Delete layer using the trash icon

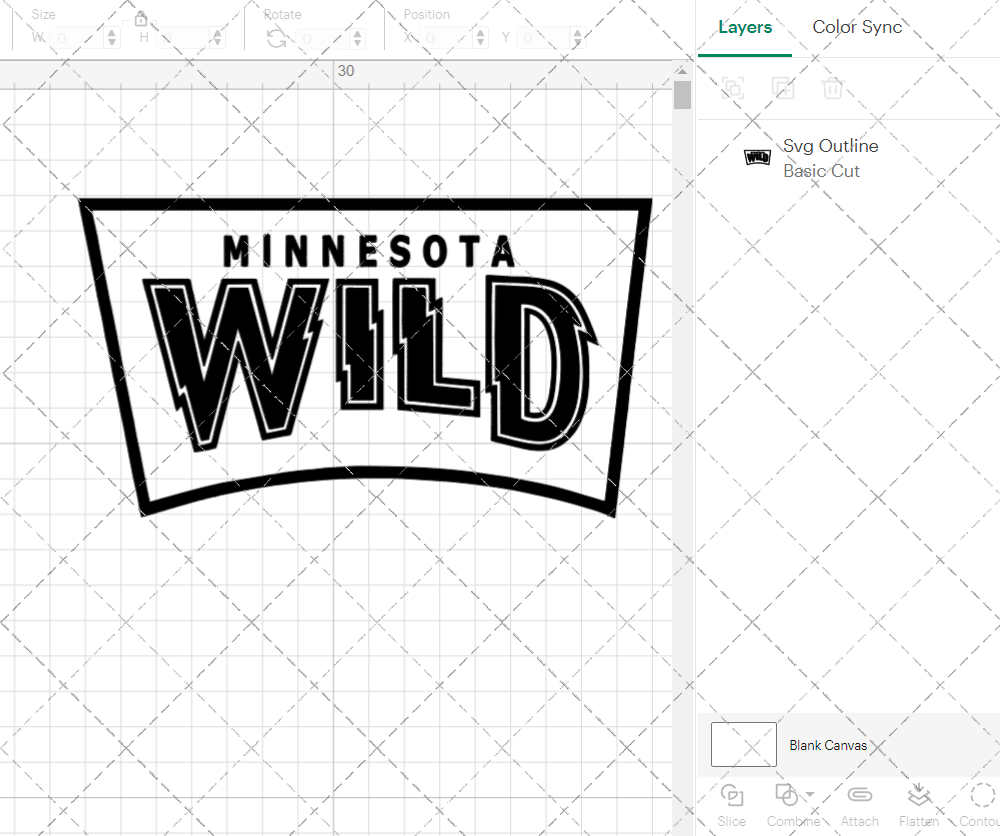(833, 88)
